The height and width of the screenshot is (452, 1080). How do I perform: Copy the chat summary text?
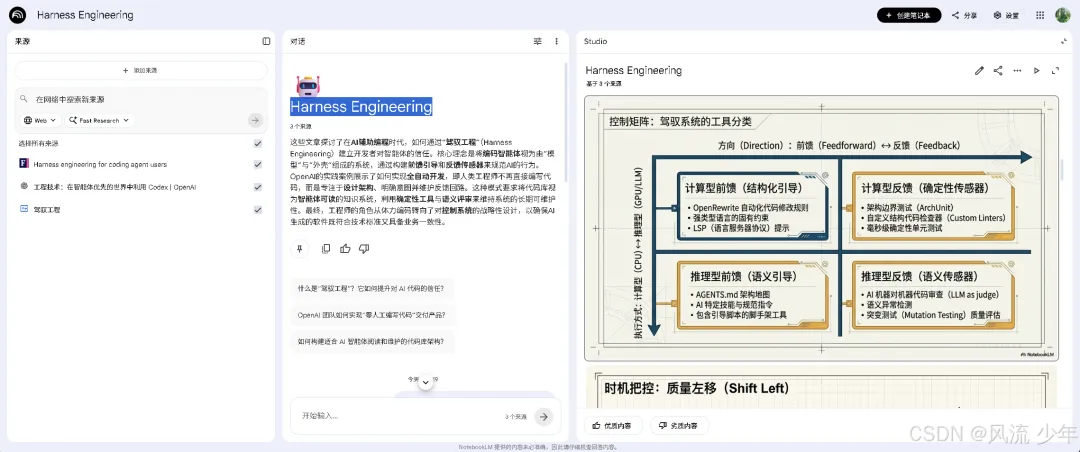tap(326, 249)
